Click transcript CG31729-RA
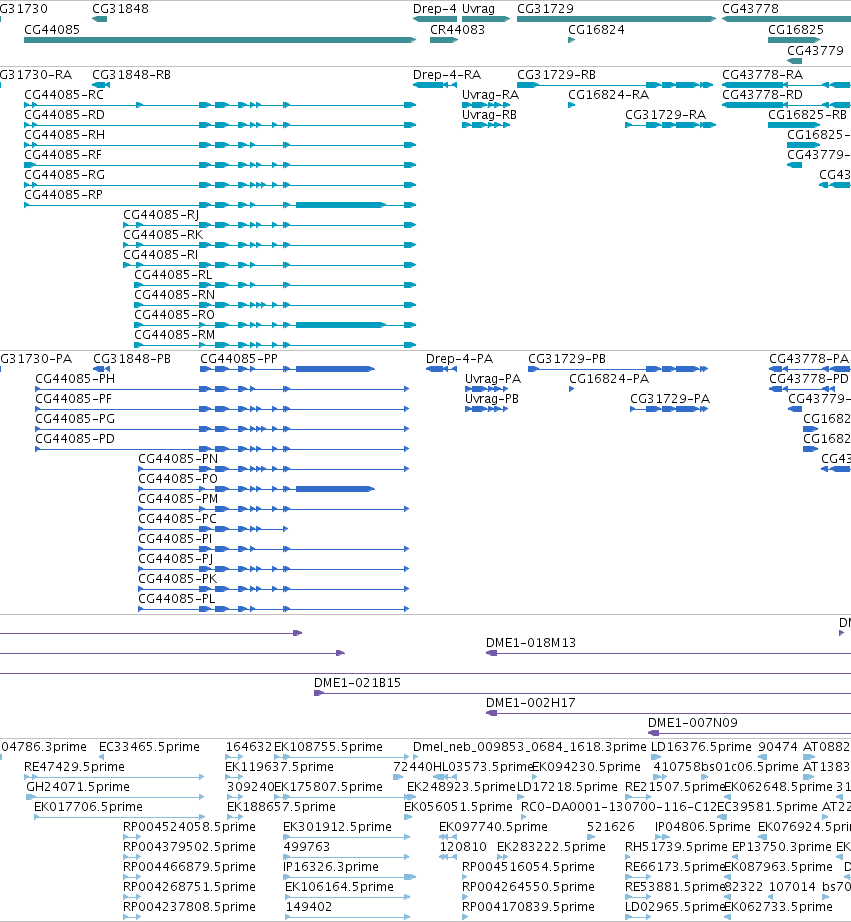Viewport: 851px width, 922px height. 666,115
